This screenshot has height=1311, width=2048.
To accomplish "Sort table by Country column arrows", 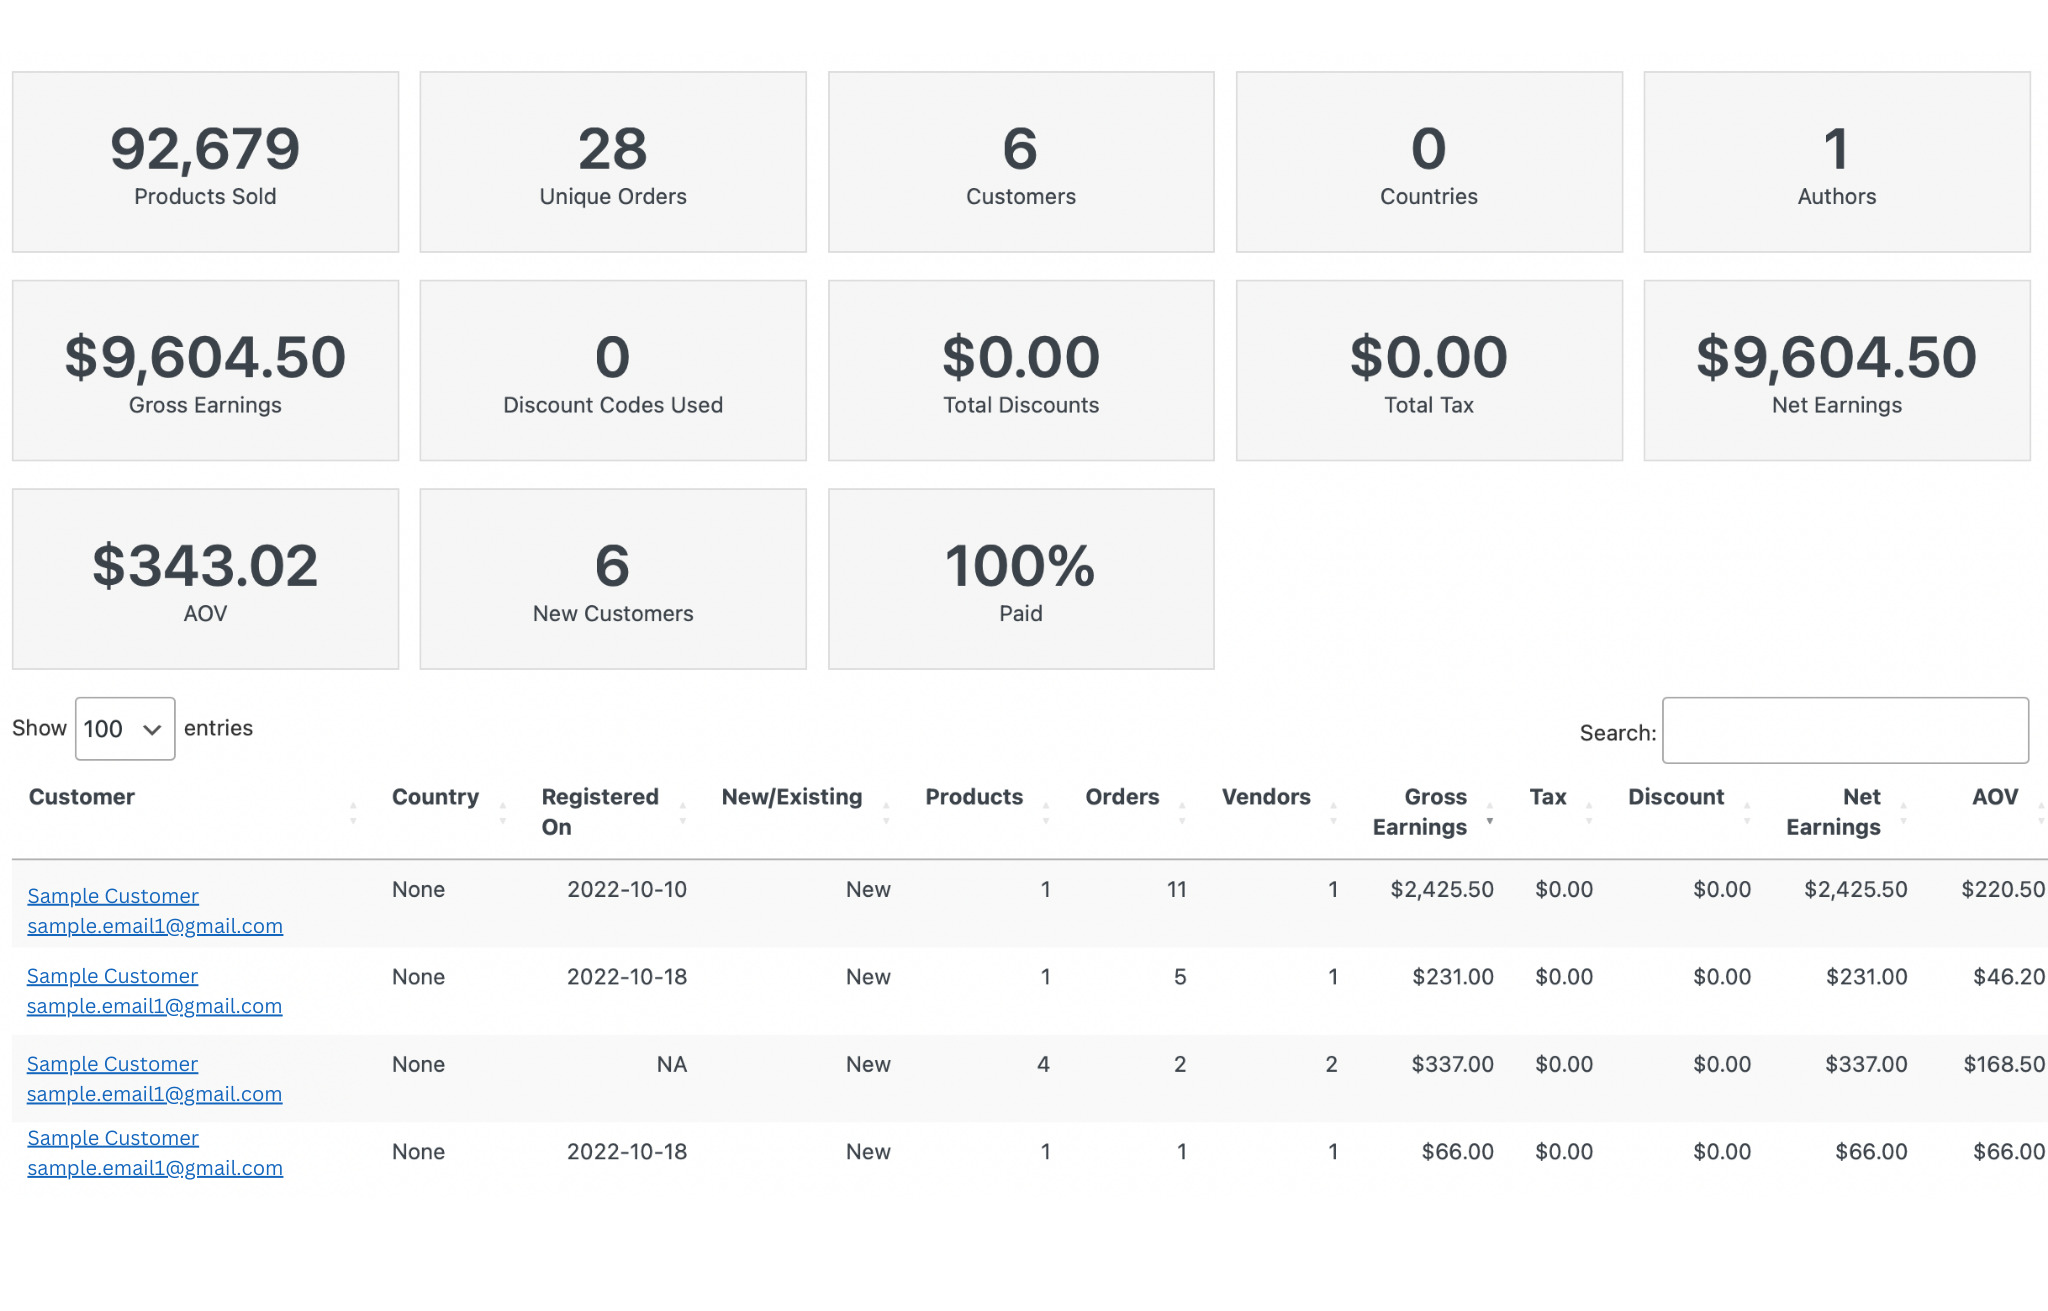I will tap(503, 812).
